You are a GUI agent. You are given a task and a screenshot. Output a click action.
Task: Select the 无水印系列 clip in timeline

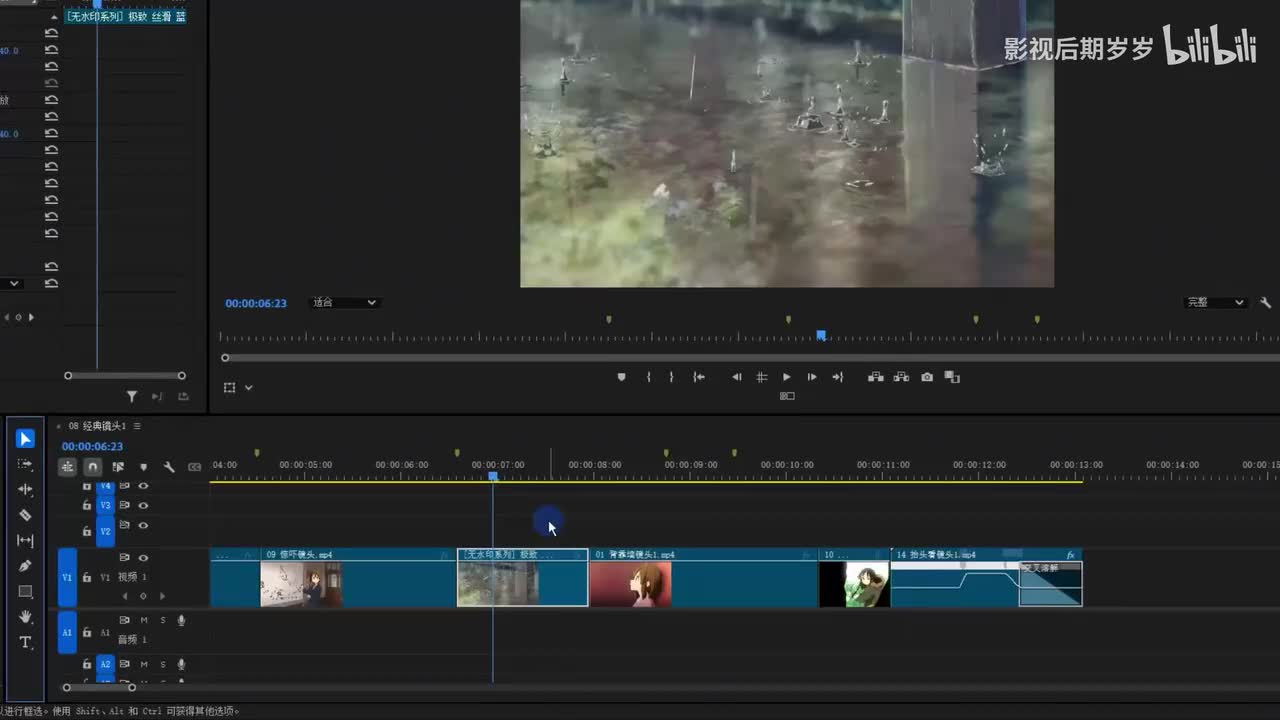click(x=522, y=577)
